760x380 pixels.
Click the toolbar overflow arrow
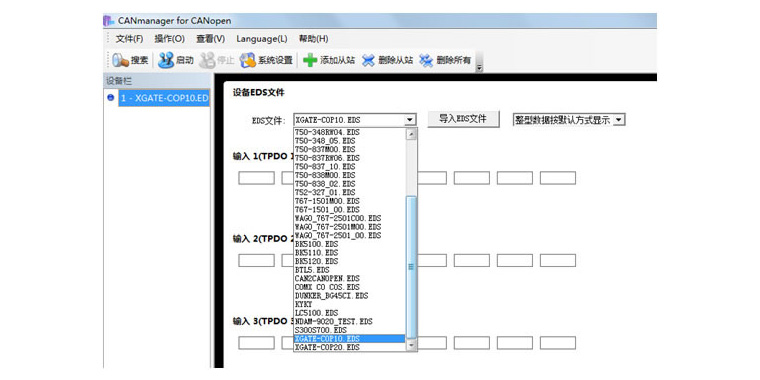[480, 68]
